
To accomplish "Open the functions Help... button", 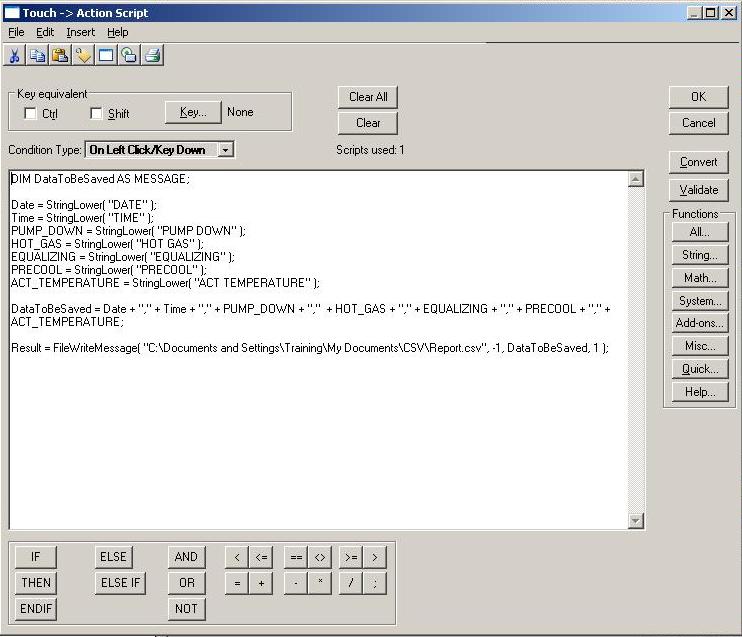I will point(700,392).
